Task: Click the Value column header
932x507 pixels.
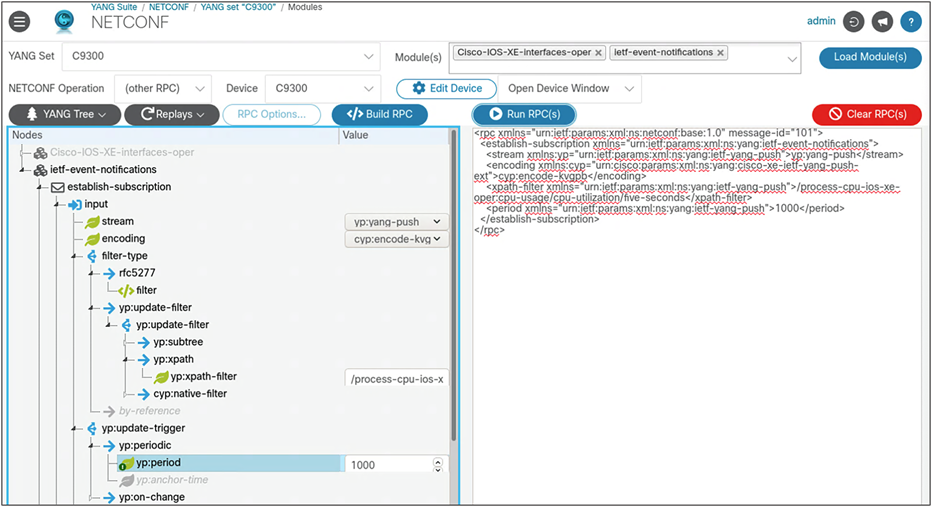Action: (x=395, y=136)
